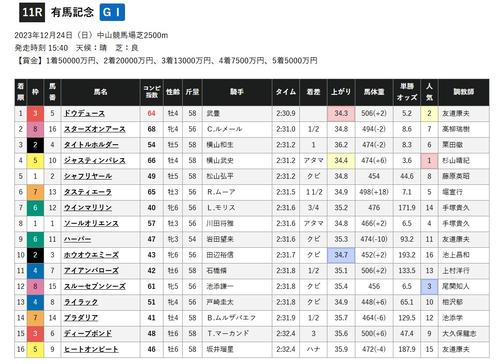
Task: Open horse link タスティエーラ
Action: click(88, 192)
